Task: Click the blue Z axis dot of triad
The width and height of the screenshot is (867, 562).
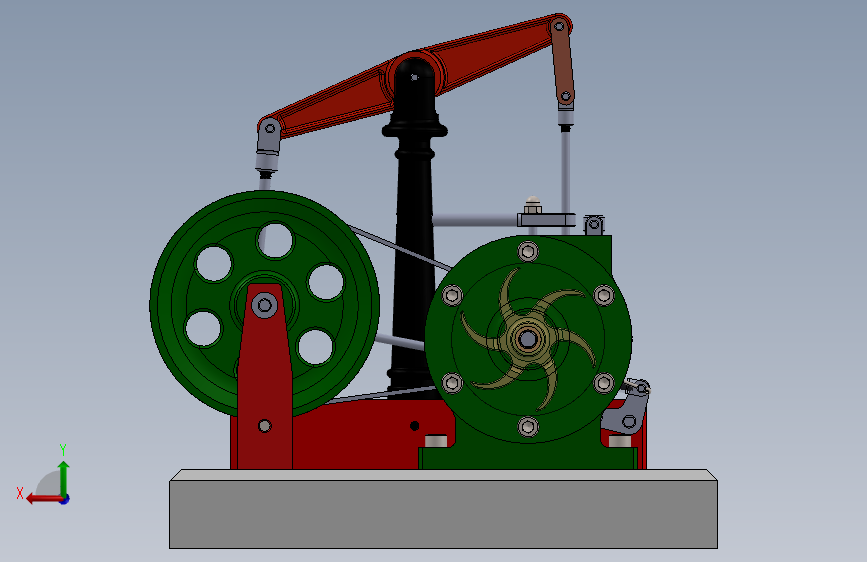Action: (65, 499)
